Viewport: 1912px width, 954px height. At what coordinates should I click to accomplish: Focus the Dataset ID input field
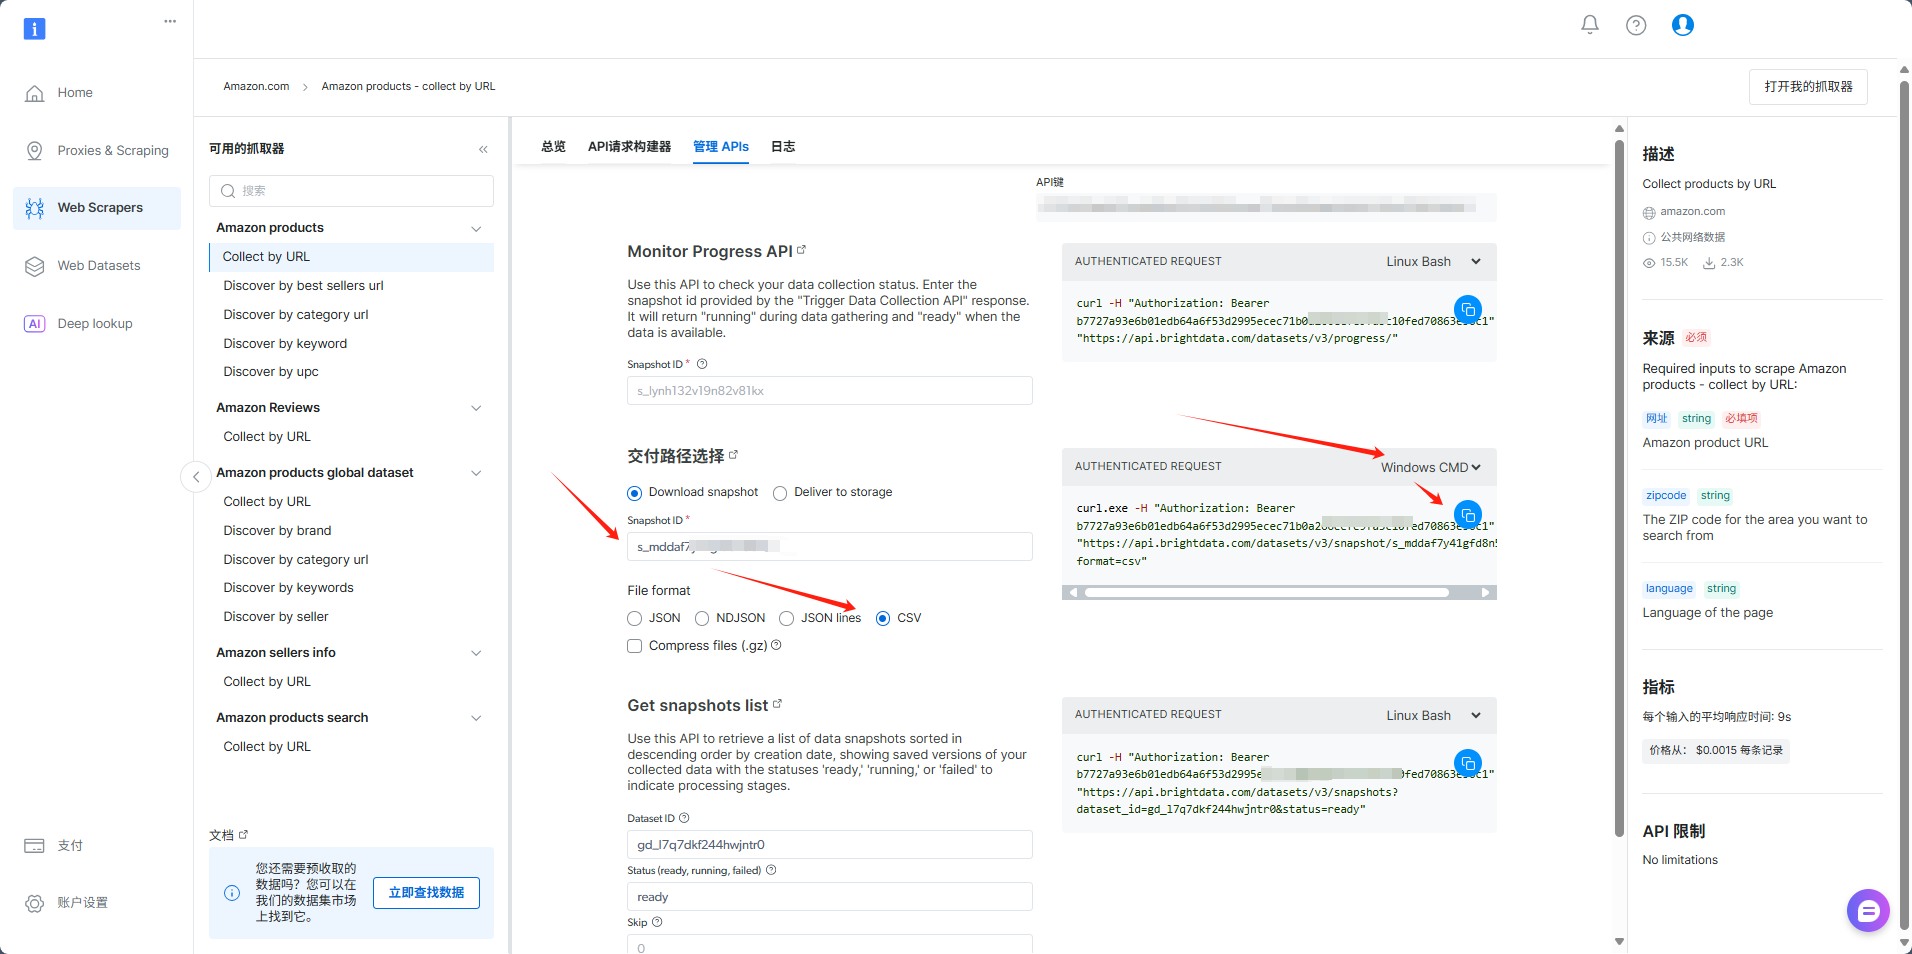point(829,845)
